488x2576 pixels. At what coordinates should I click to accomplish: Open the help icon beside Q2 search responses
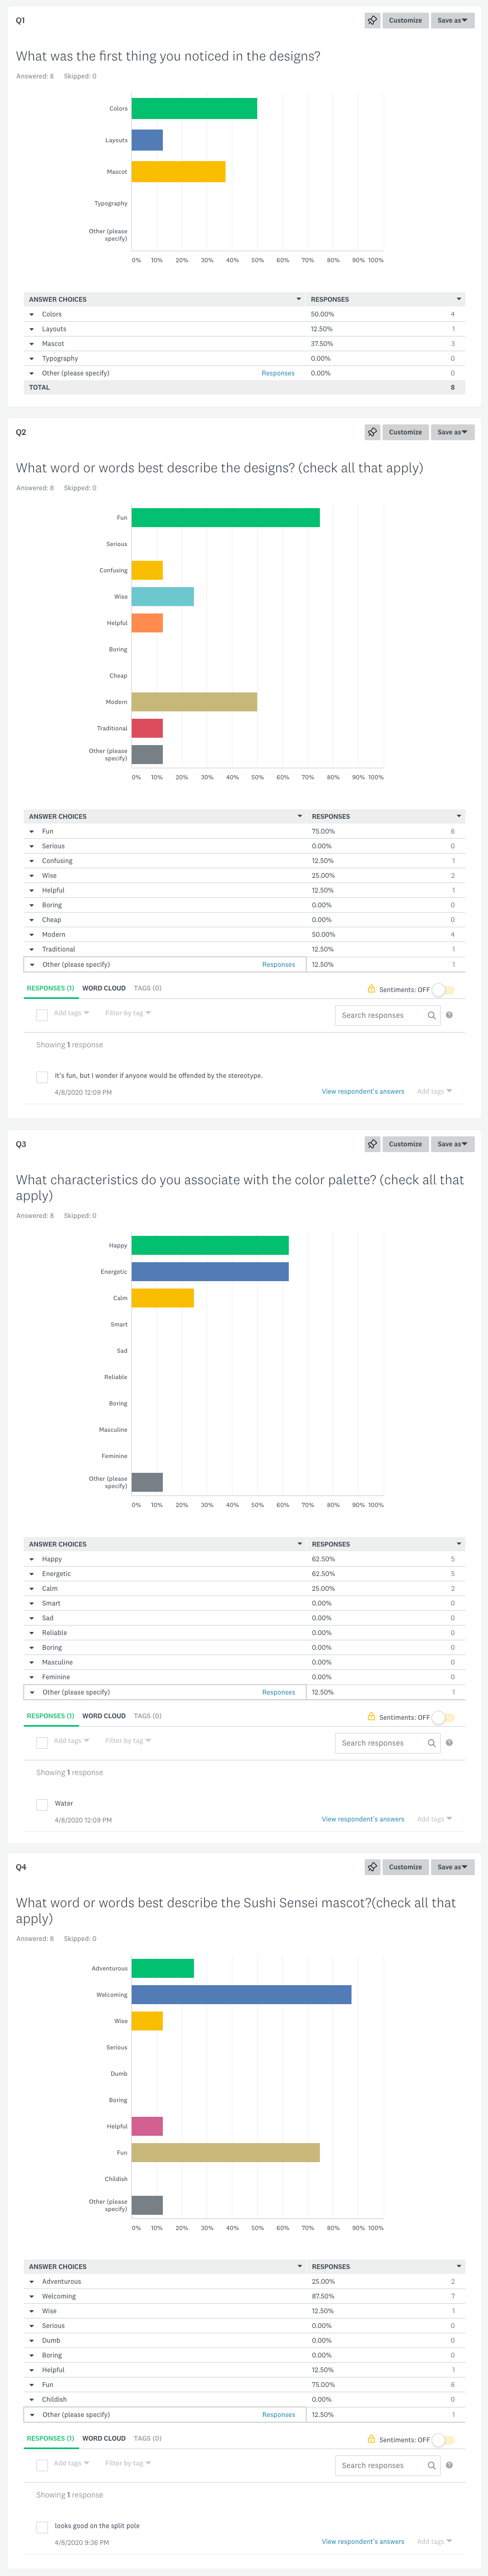click(450, 1015)
